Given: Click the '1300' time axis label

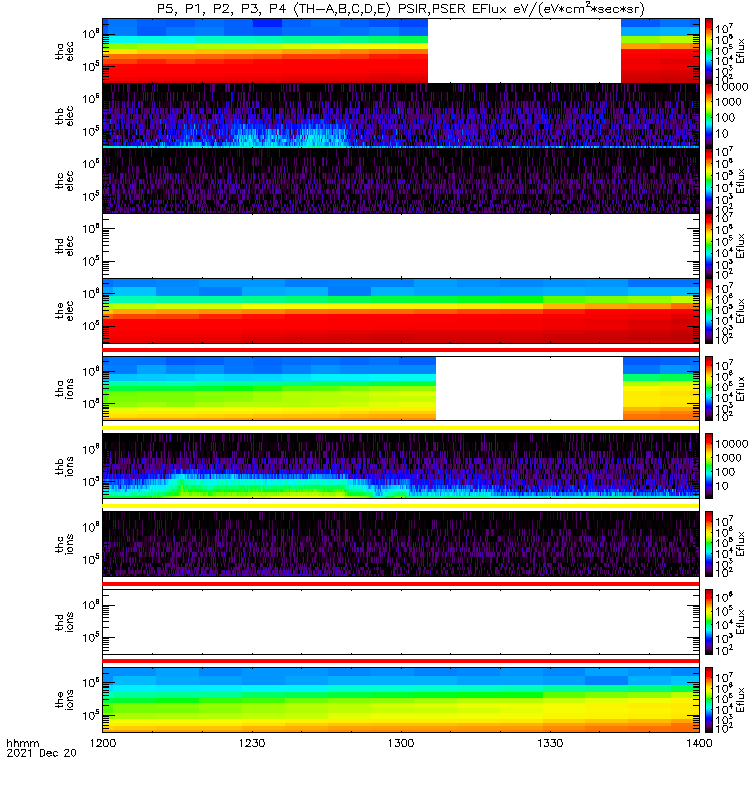Looking at the screenshot, I should pos(401,743).
